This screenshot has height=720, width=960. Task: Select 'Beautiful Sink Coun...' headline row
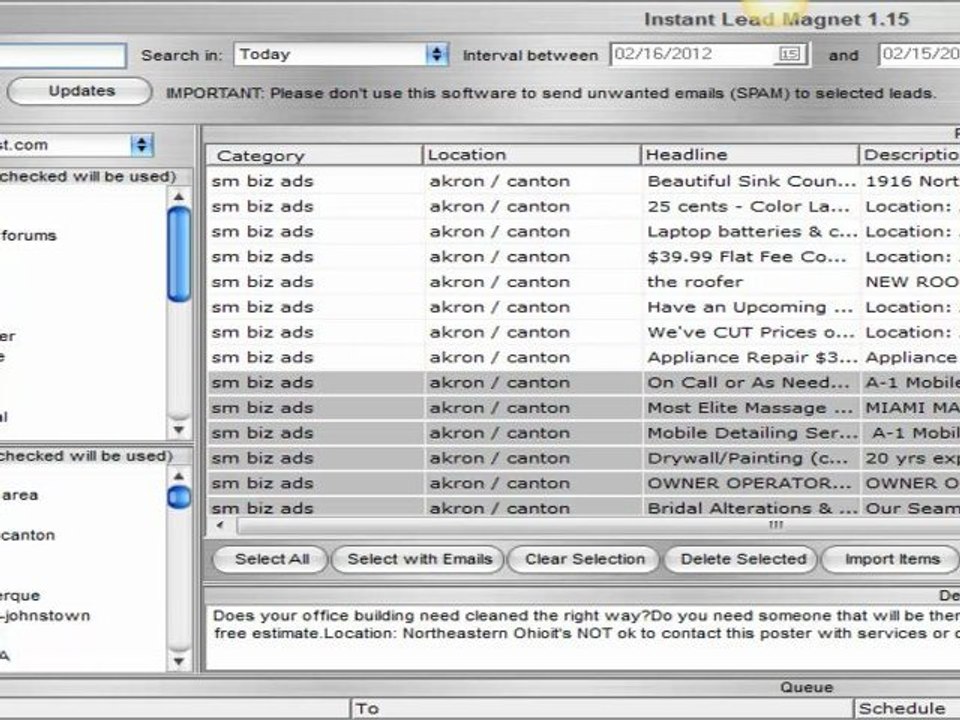pos(583,181)
